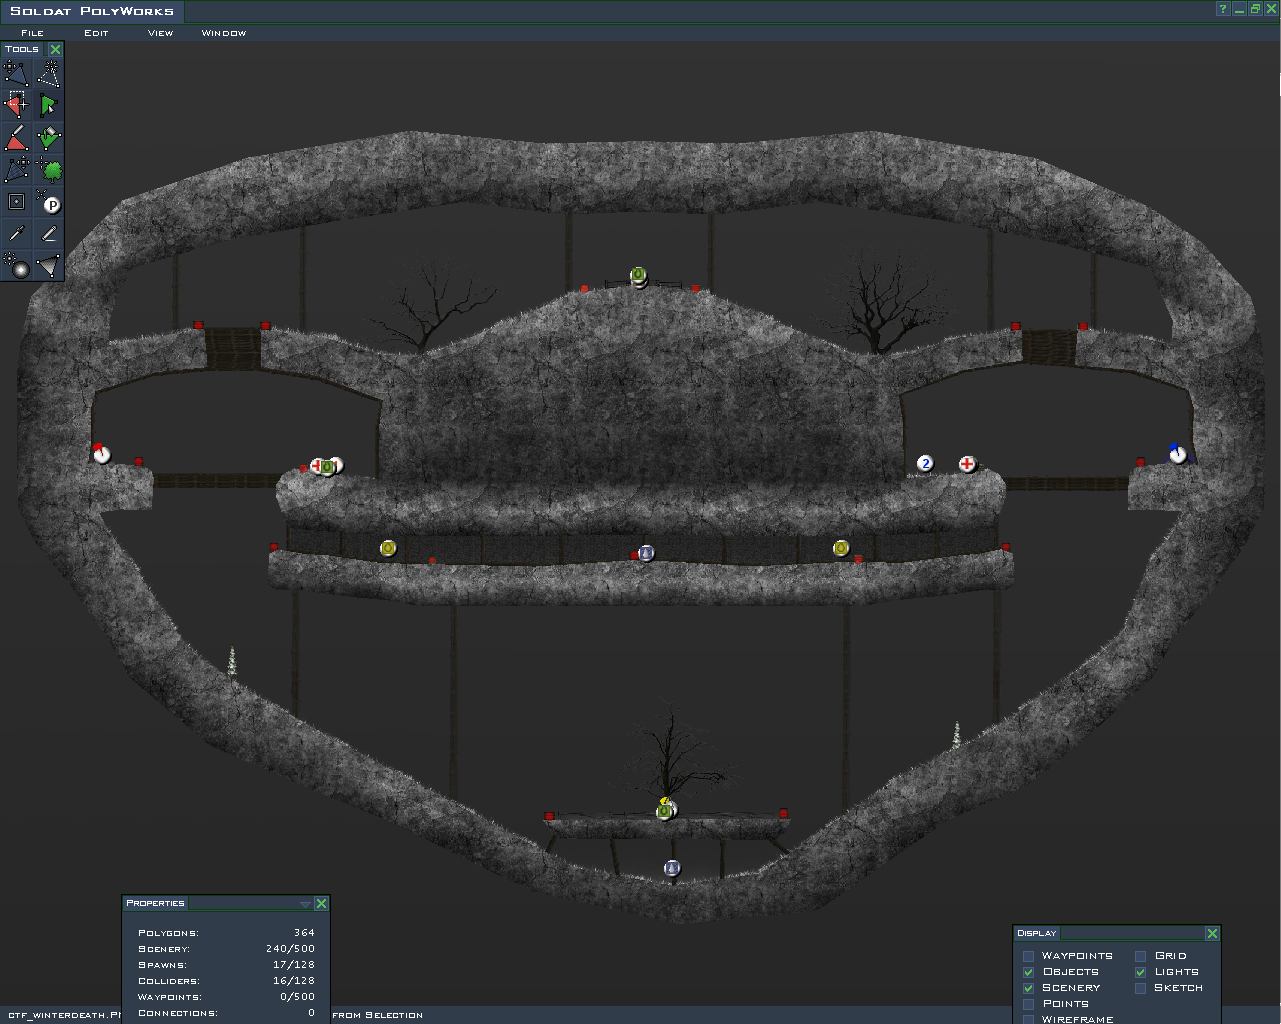Activate the green vertex selection tool
The width and height of the screenshot is (1281, 1024).
48,105
